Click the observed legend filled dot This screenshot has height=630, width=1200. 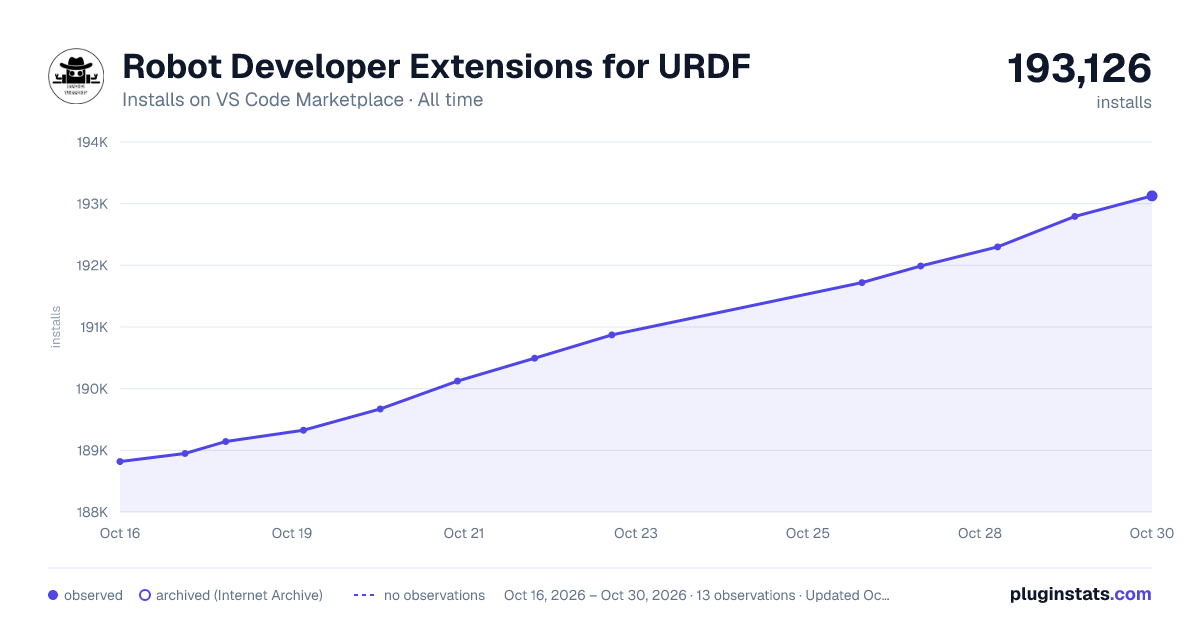tap(53, 595)
